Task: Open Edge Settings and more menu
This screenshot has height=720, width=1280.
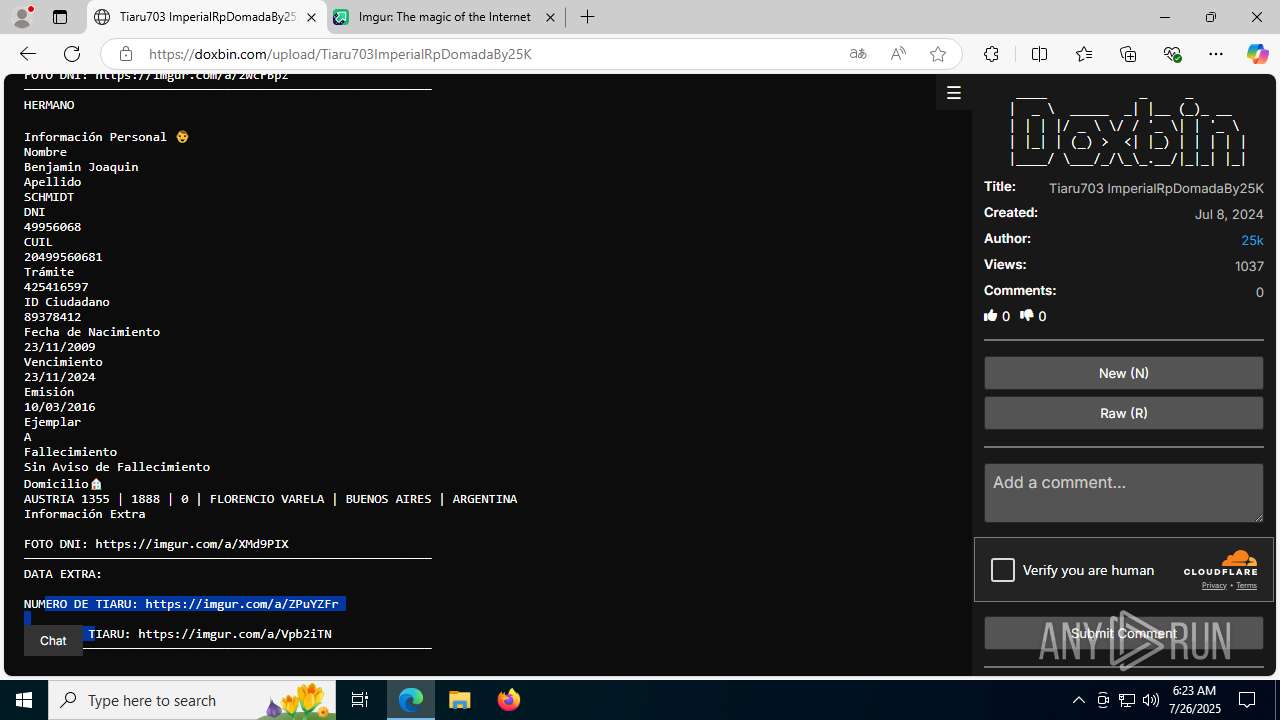Action: click(1216, 54)
